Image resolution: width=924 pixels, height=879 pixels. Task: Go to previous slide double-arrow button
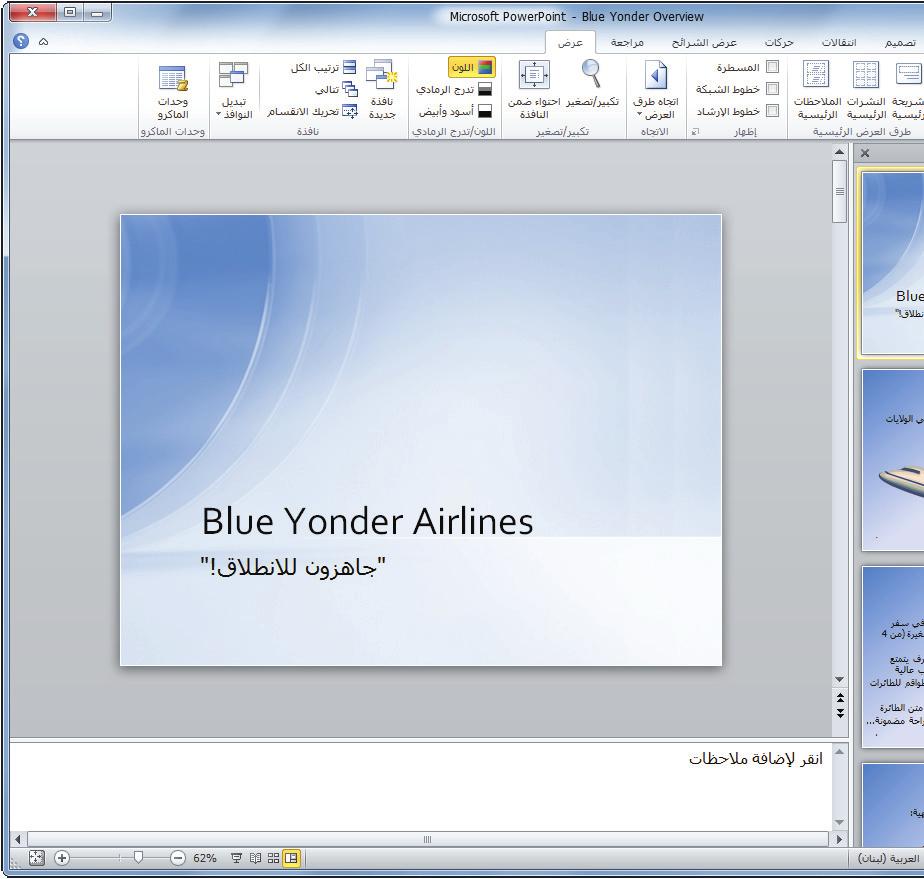pyautogui.click(x=840, y=698)
